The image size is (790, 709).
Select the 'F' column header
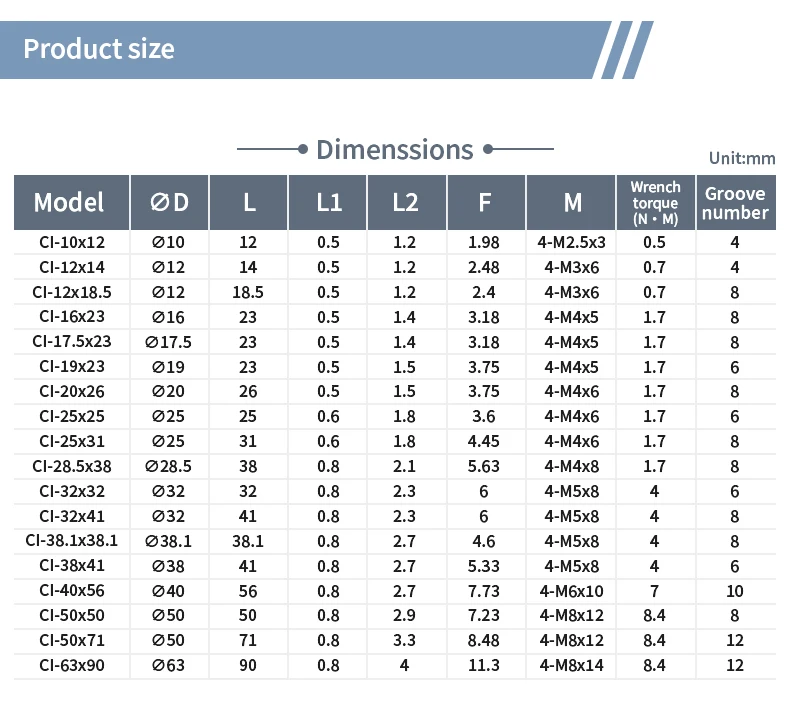[486, 203]
